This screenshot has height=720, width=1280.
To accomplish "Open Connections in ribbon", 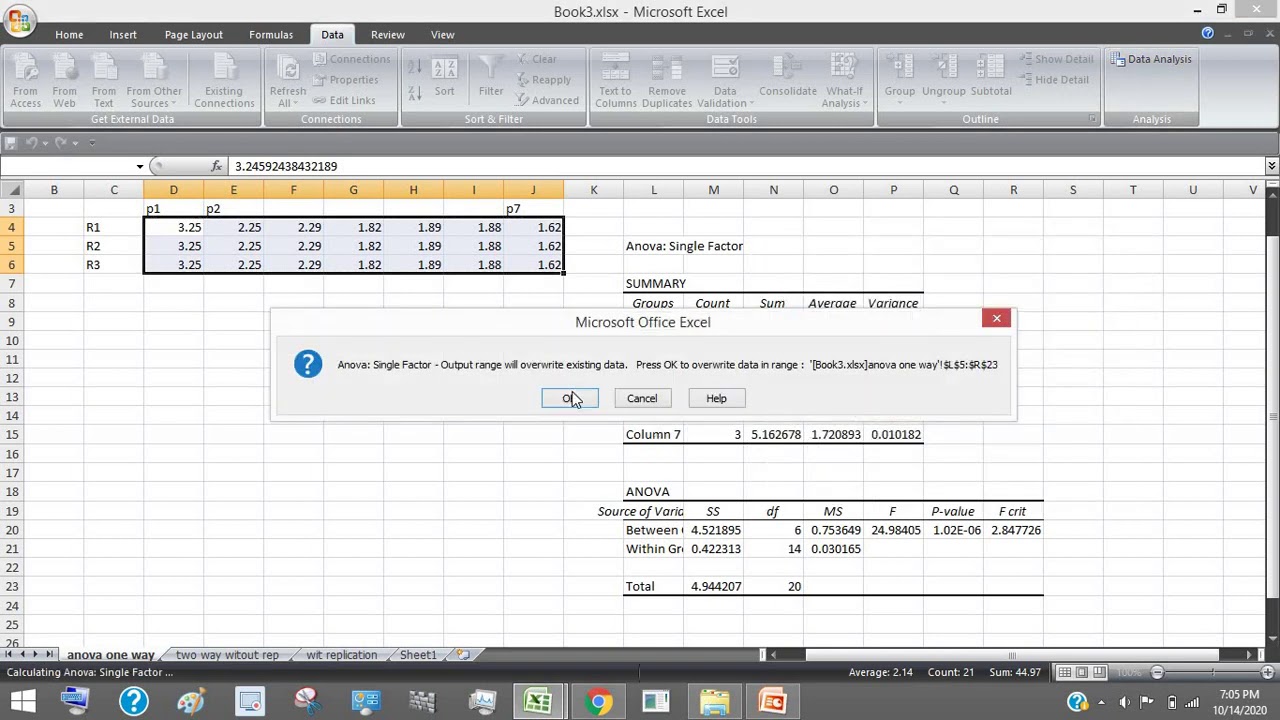I will pyautogui.click(x=351, y=59).
